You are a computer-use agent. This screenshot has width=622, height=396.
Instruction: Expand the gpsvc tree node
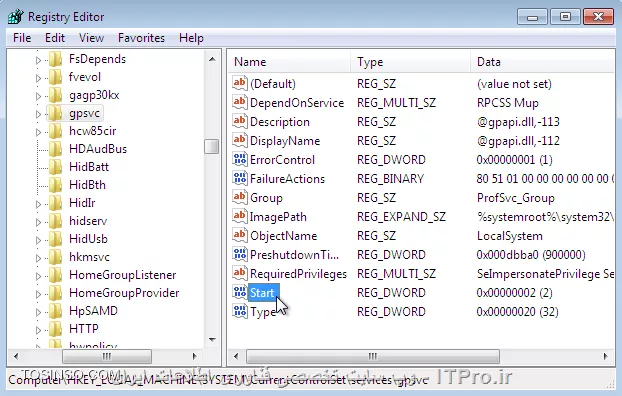pyautogui.click(x=38, y=114)
